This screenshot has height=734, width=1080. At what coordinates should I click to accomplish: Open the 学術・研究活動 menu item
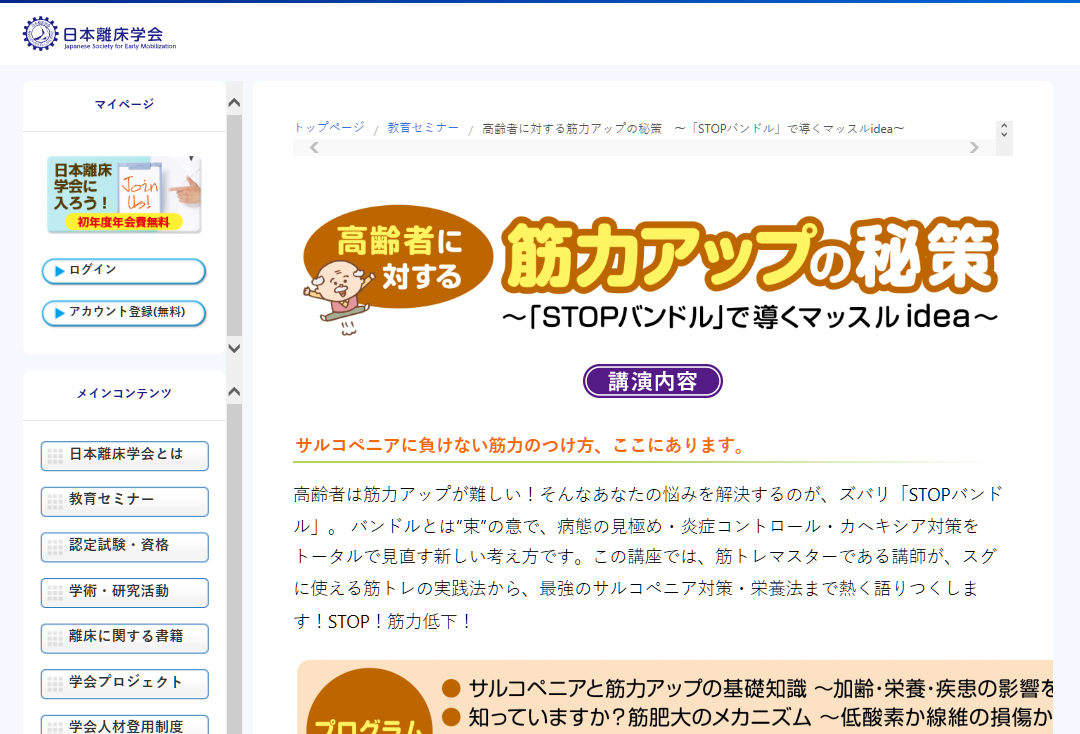tap(125, 592)
